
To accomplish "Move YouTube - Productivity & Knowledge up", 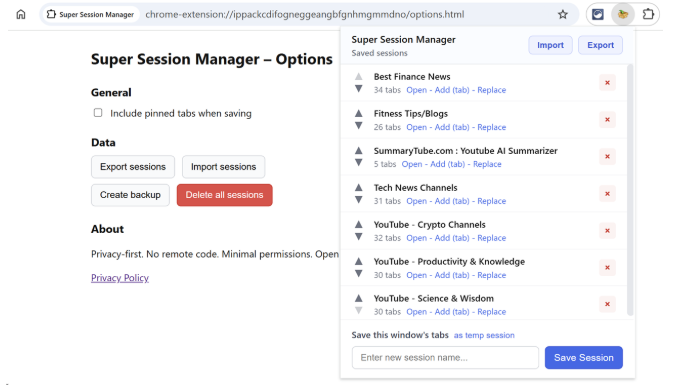I will click(x=359, y=261).
